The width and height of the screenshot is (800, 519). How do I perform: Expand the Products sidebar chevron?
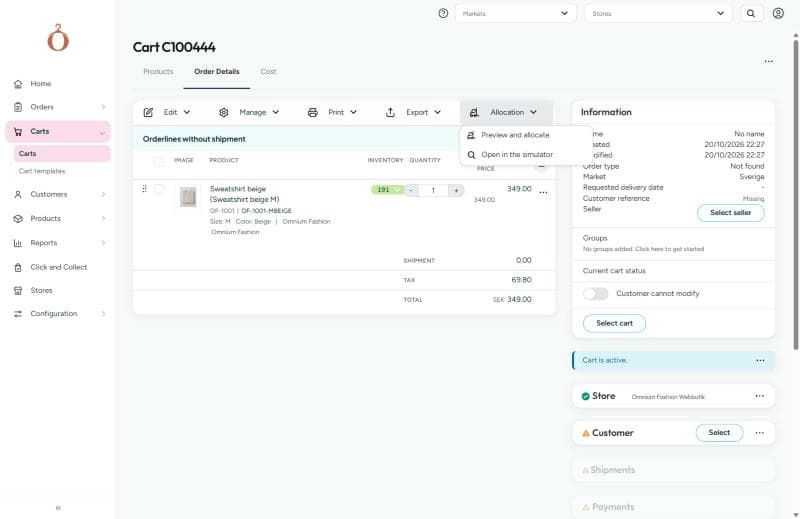[103, 218]
